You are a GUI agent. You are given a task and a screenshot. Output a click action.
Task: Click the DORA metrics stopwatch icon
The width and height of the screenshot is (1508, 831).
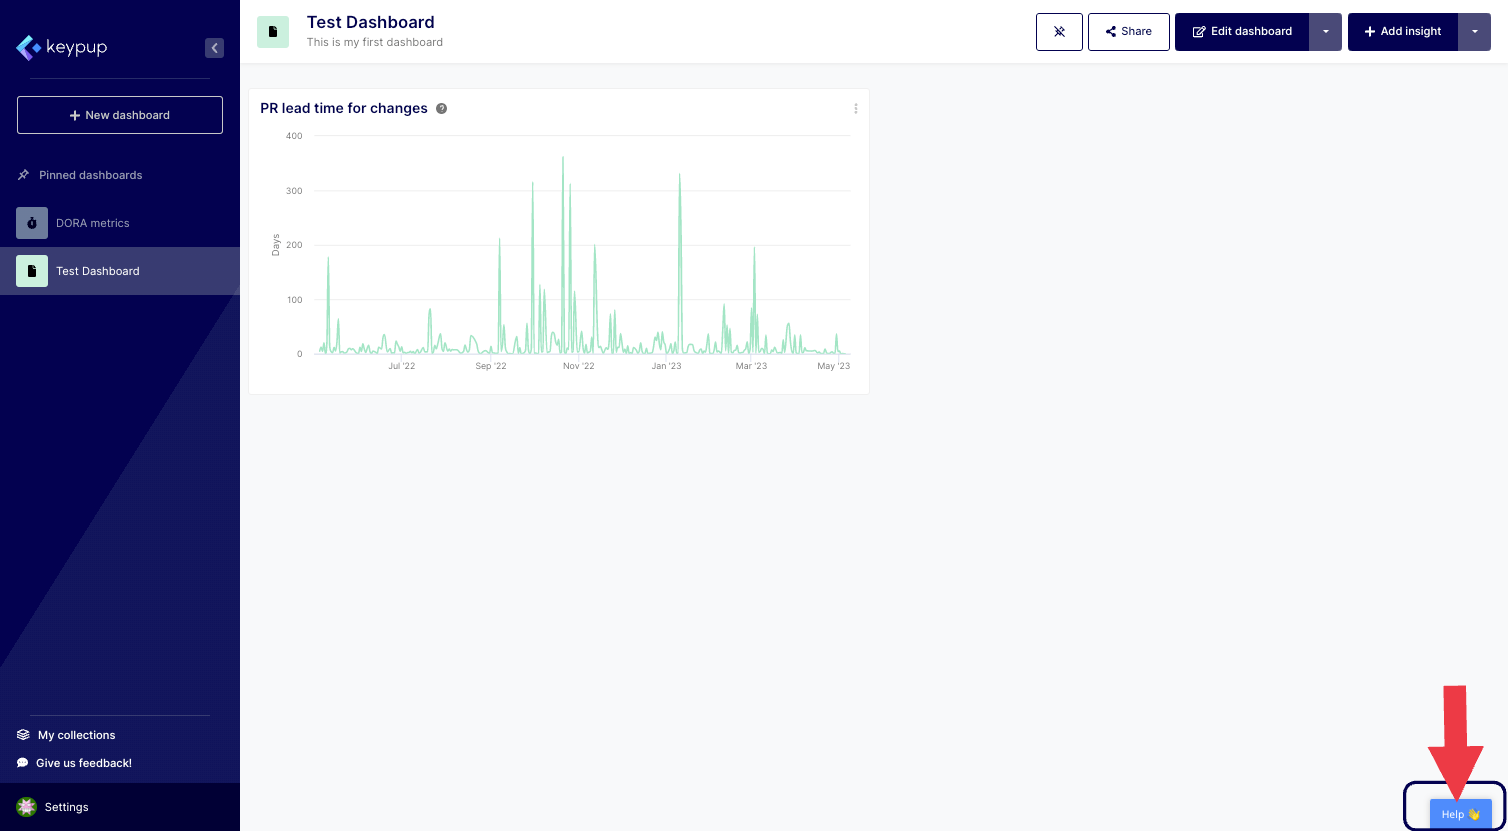pos(32,223)
